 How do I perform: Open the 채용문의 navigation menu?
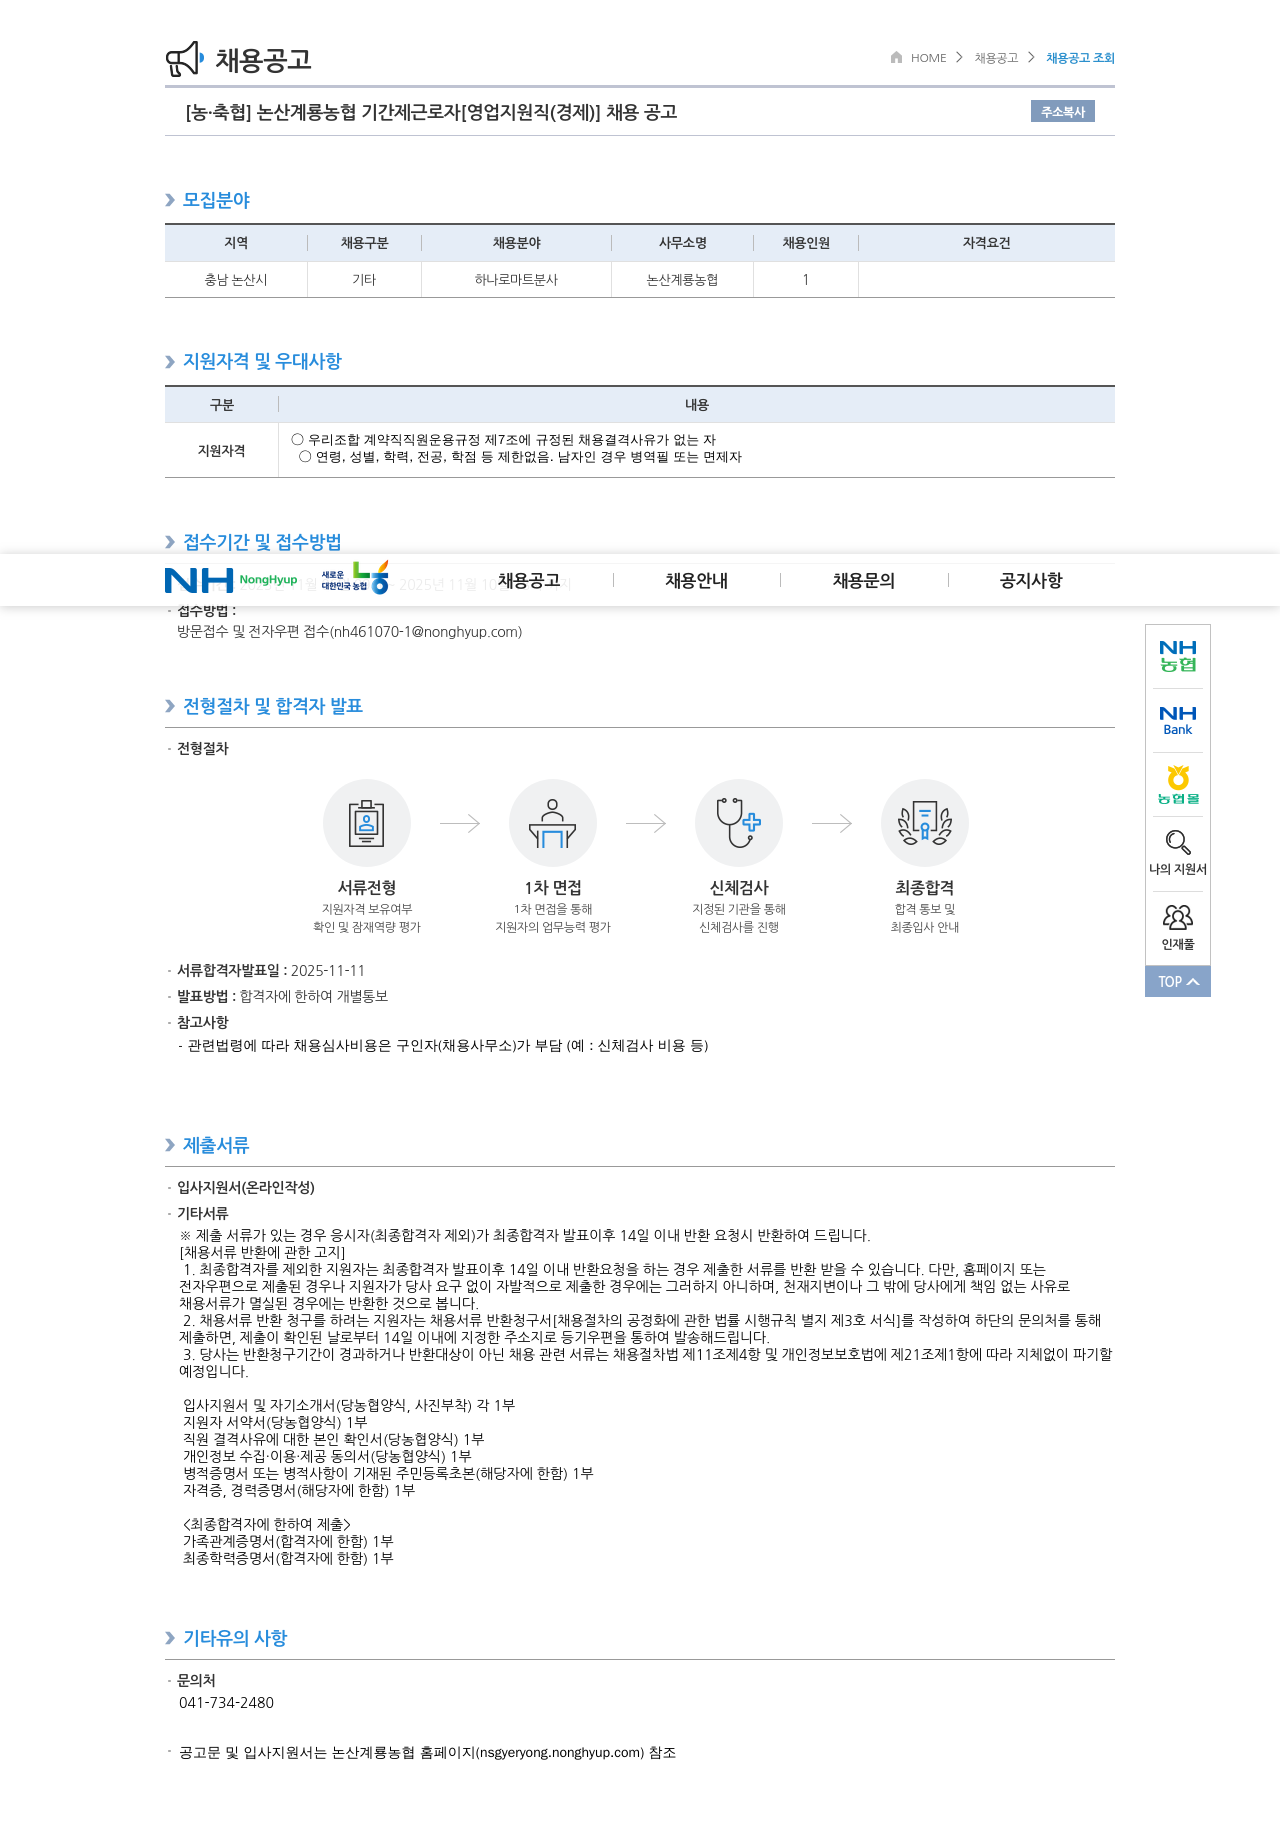864,580
